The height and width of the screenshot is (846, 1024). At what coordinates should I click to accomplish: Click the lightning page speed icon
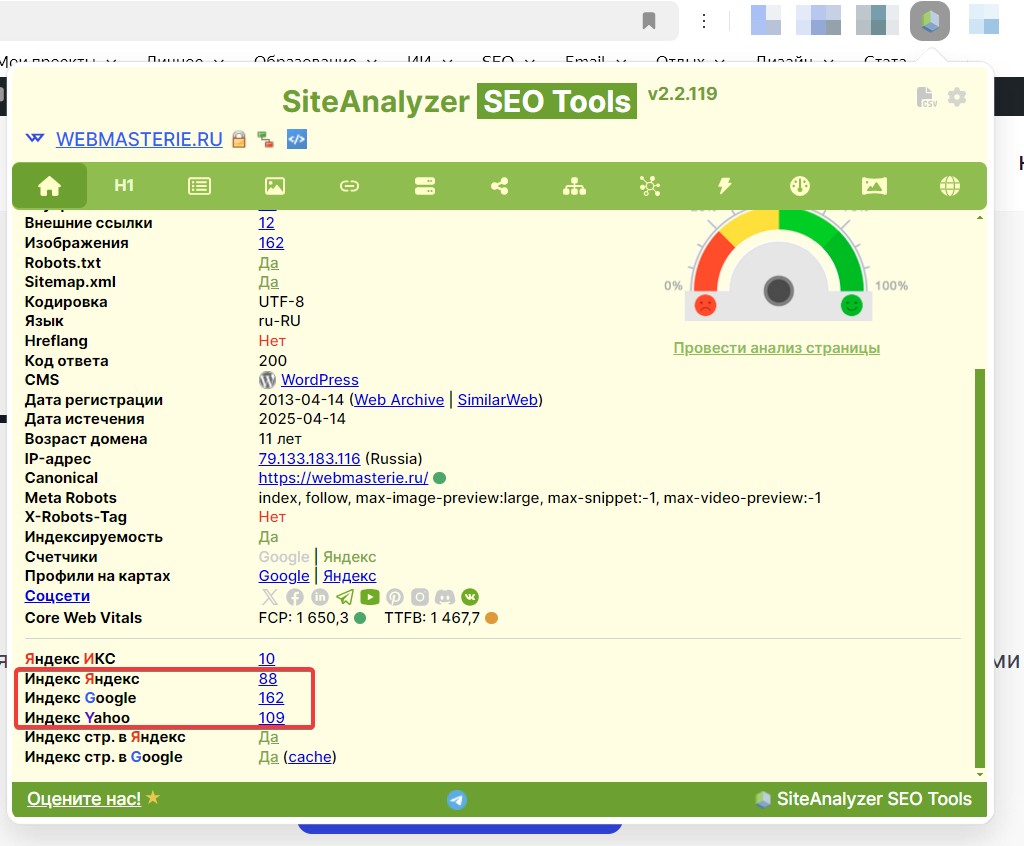click(x=724, y=186)
